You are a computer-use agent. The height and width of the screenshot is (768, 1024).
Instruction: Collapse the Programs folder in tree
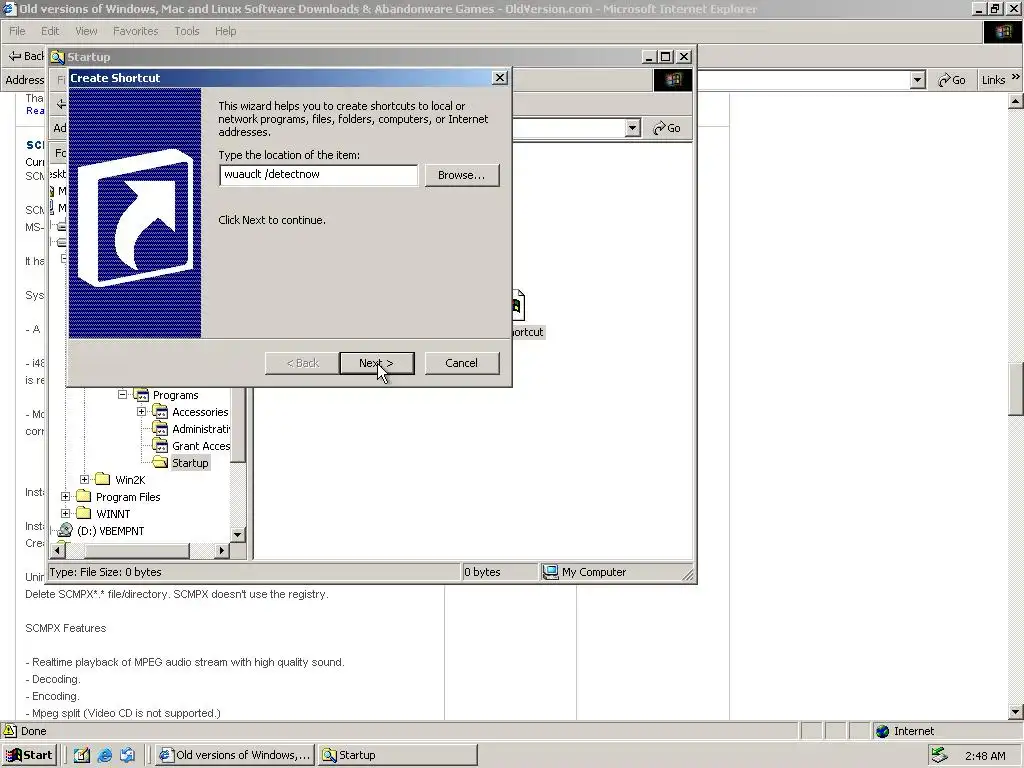coord(122,394)
